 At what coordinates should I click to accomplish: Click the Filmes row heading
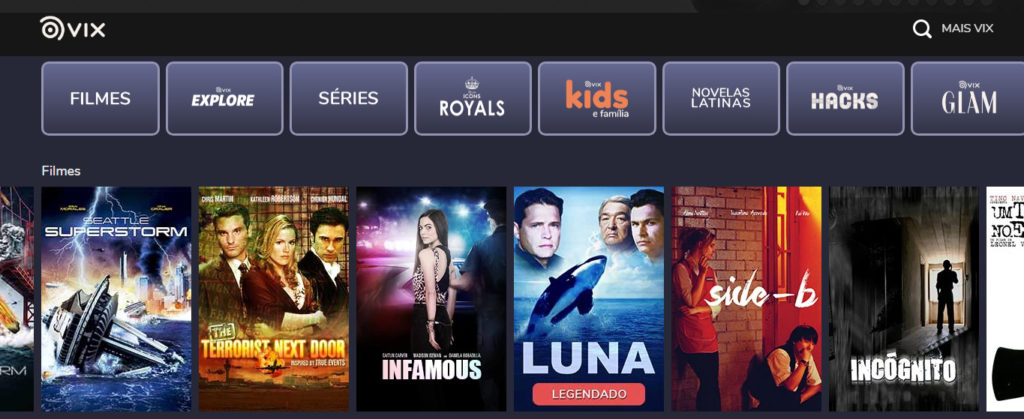(61, 171)
